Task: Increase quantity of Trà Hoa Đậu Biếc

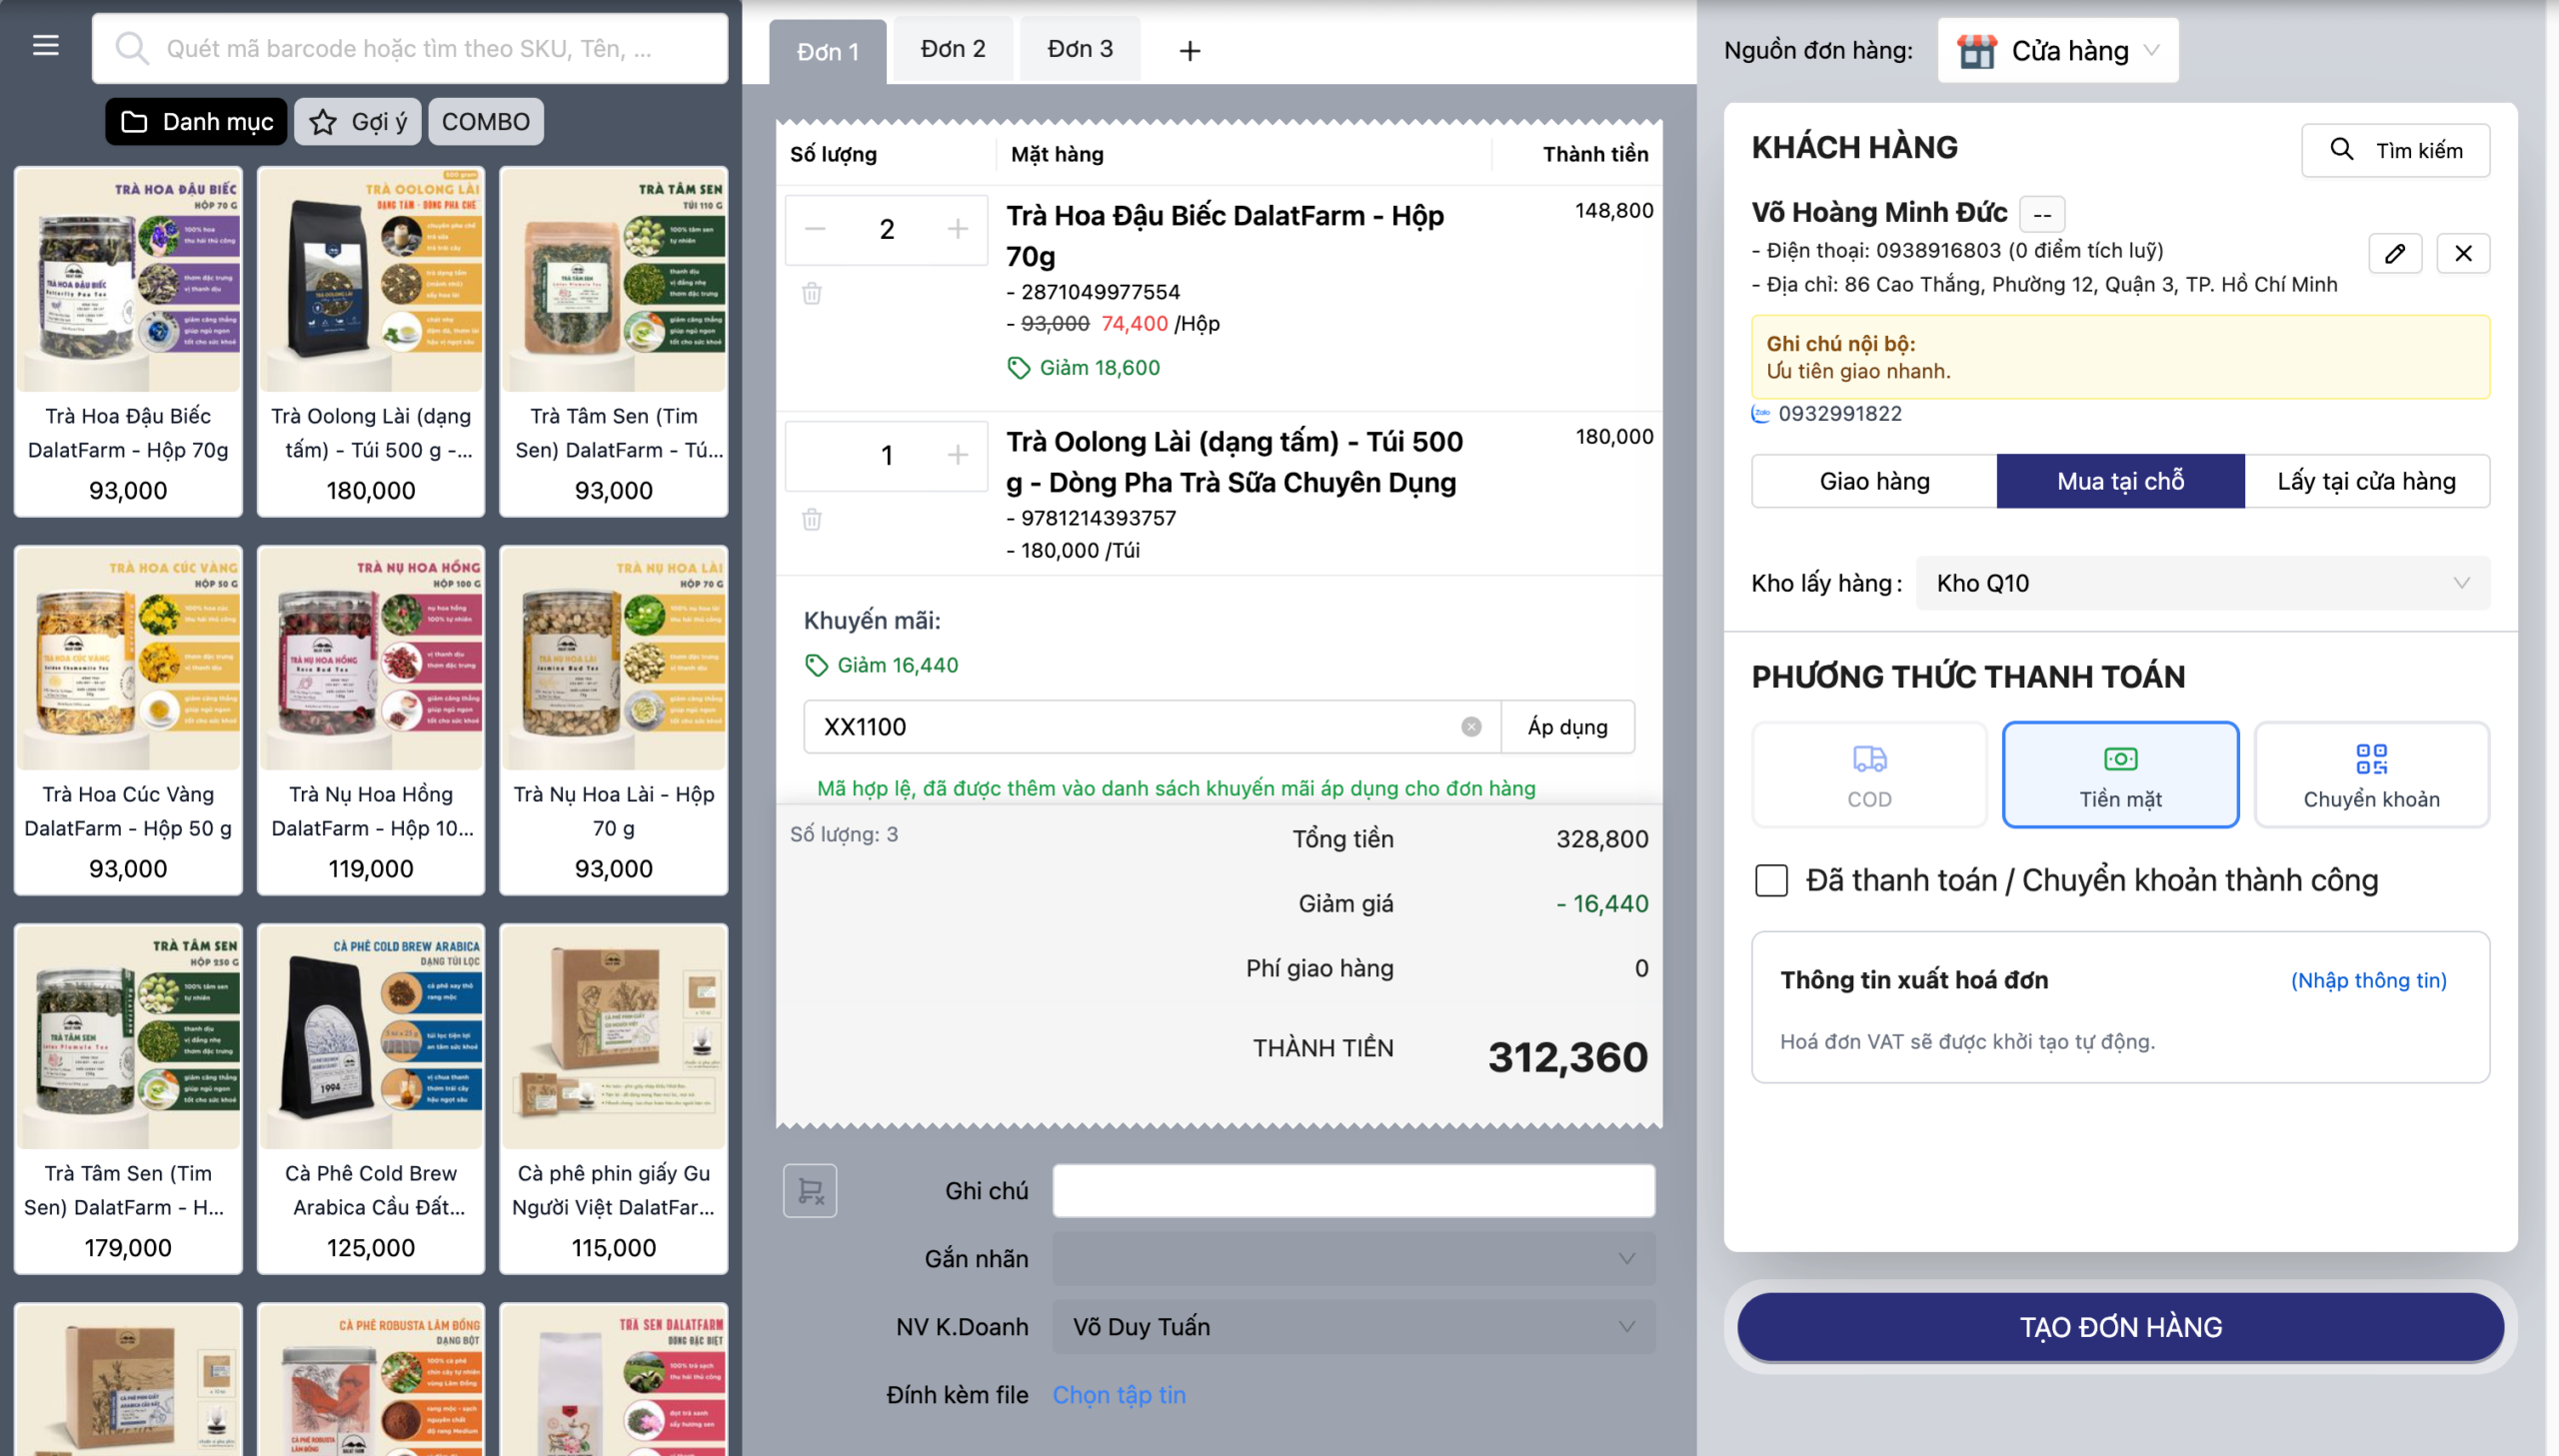Action: pos(957,229)
